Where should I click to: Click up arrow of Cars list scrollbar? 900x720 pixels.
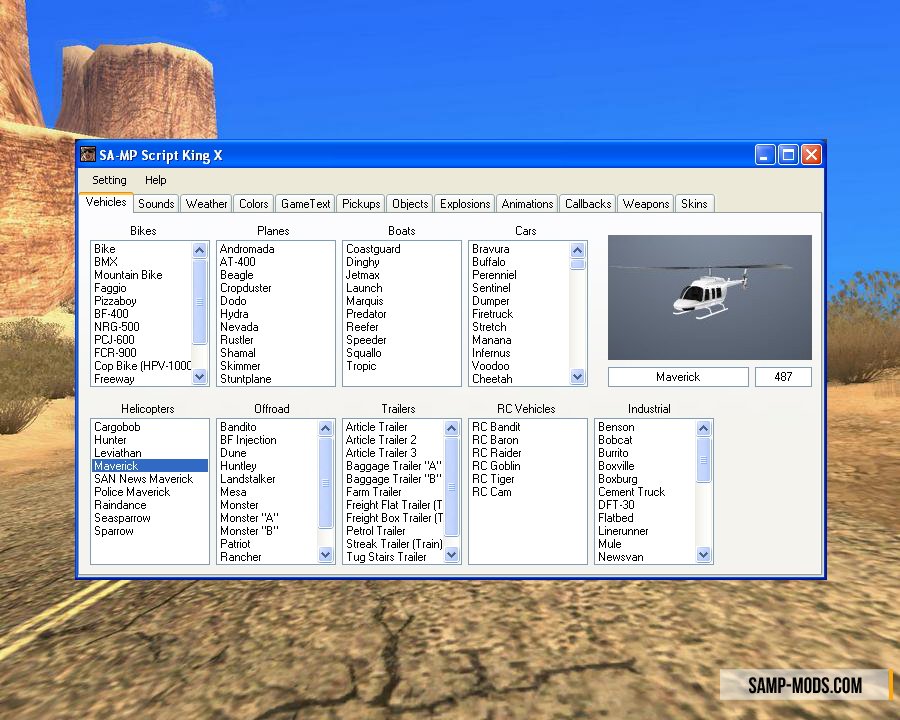click(x=577, y=250)
